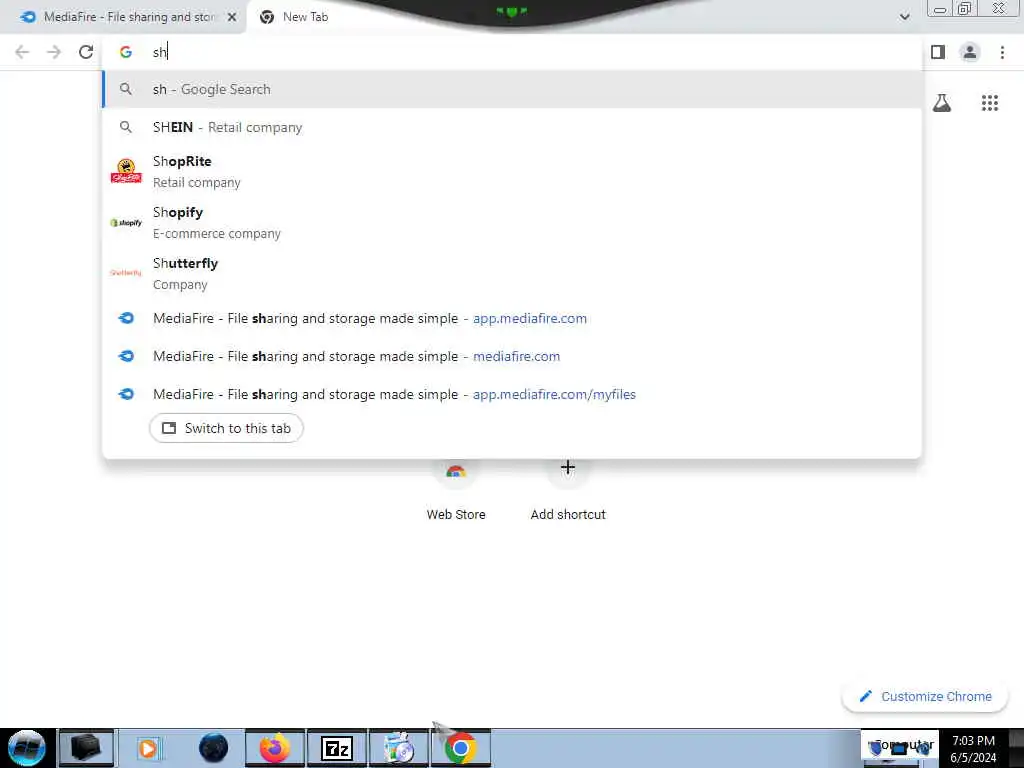
Task: Pick the Shopify e-commerce suggestion
Action: point(512,223)
